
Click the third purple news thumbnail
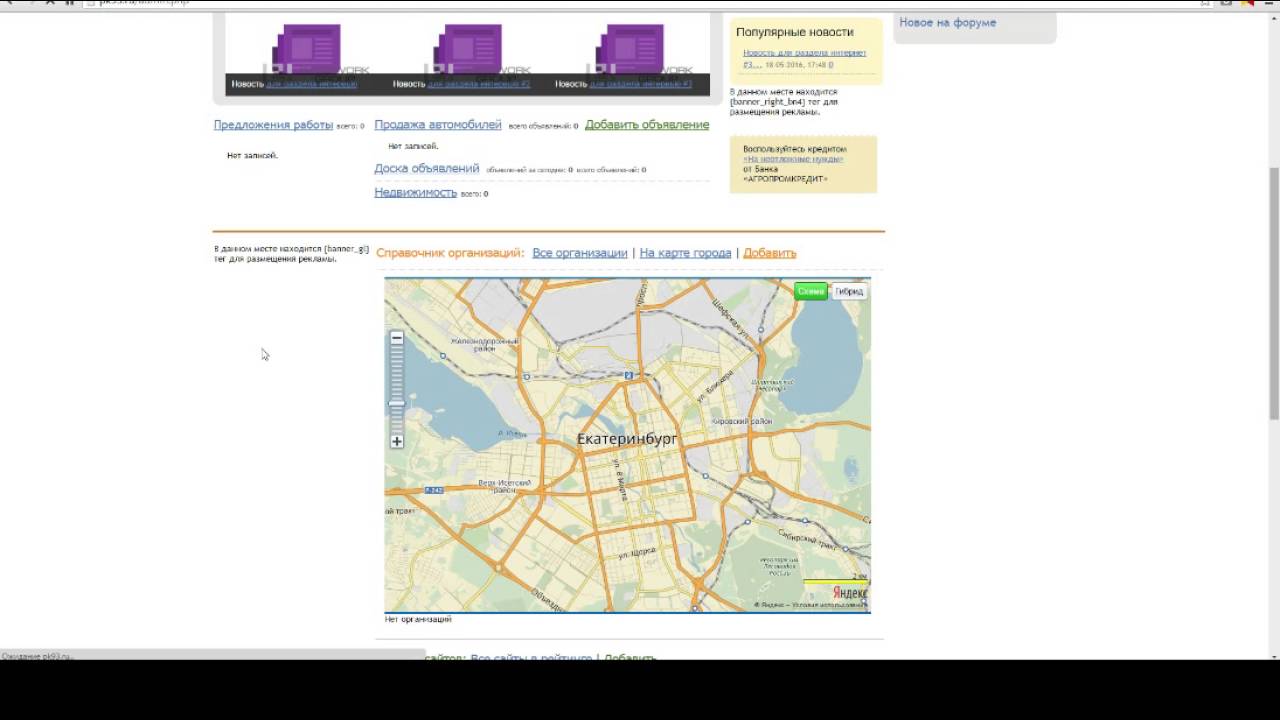(630, 49)
